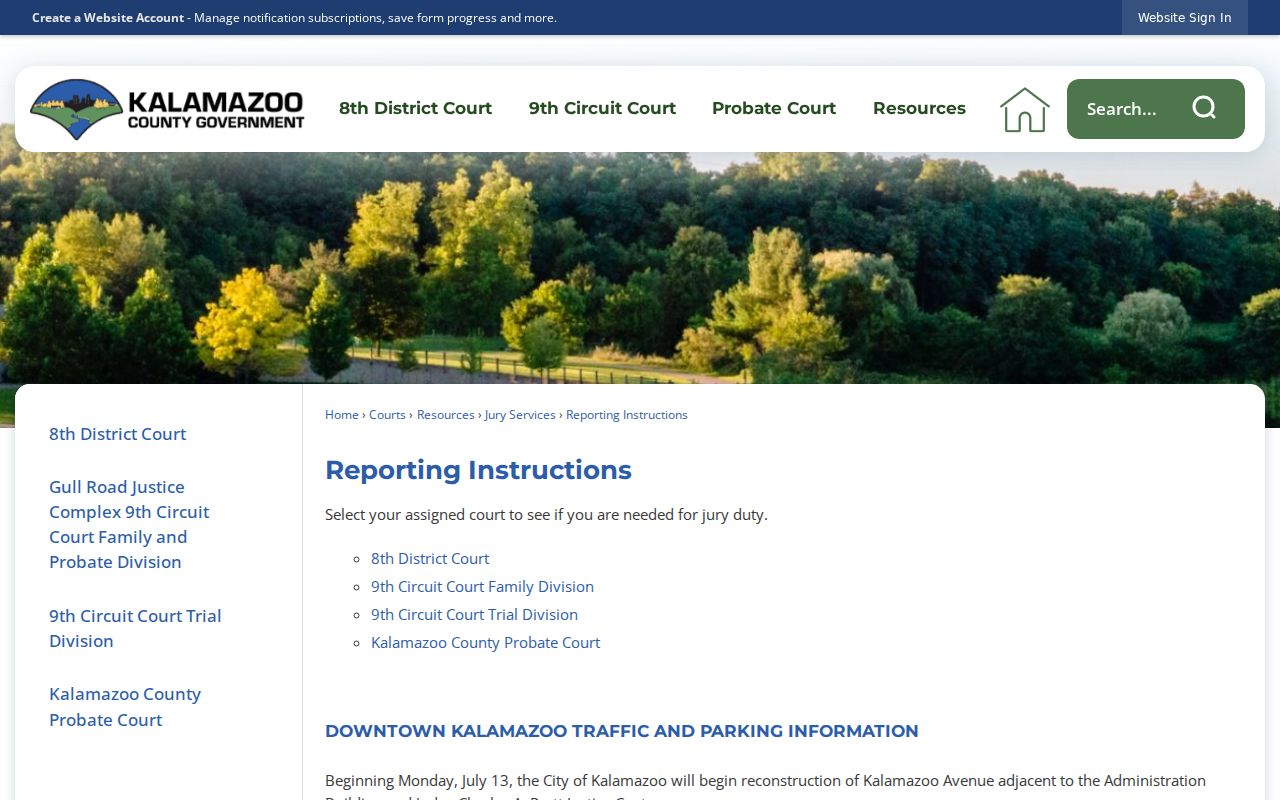Open 9th Circuit Court Trial Division bulleted link
This screenshot has width=1280, height=800.
coord(474,615)
